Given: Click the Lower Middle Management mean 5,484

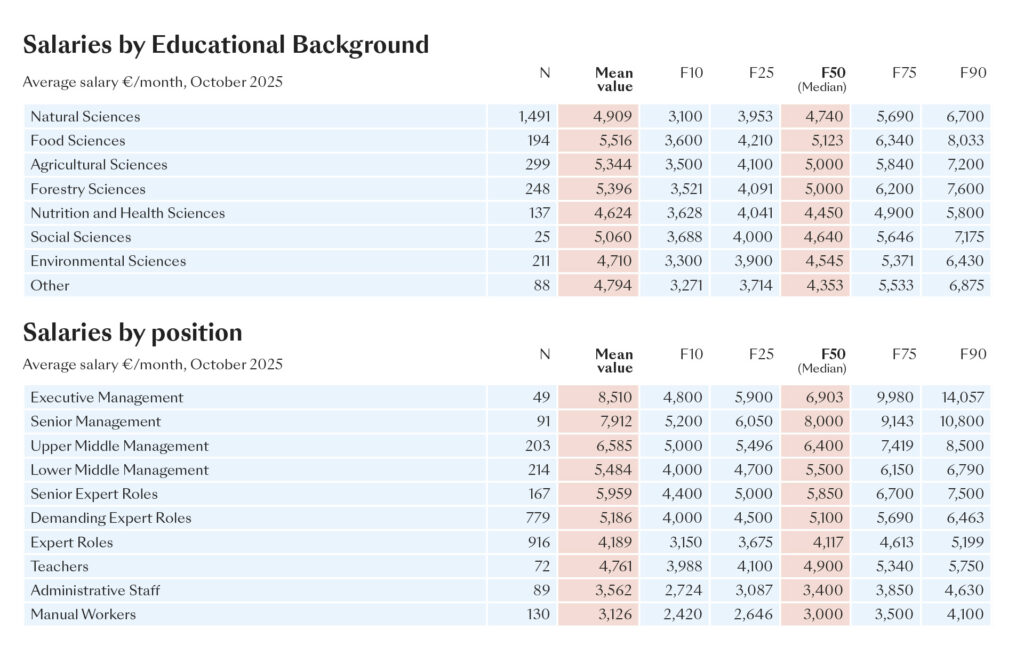Looking at the screenshot, I should (x=613, y=470).
